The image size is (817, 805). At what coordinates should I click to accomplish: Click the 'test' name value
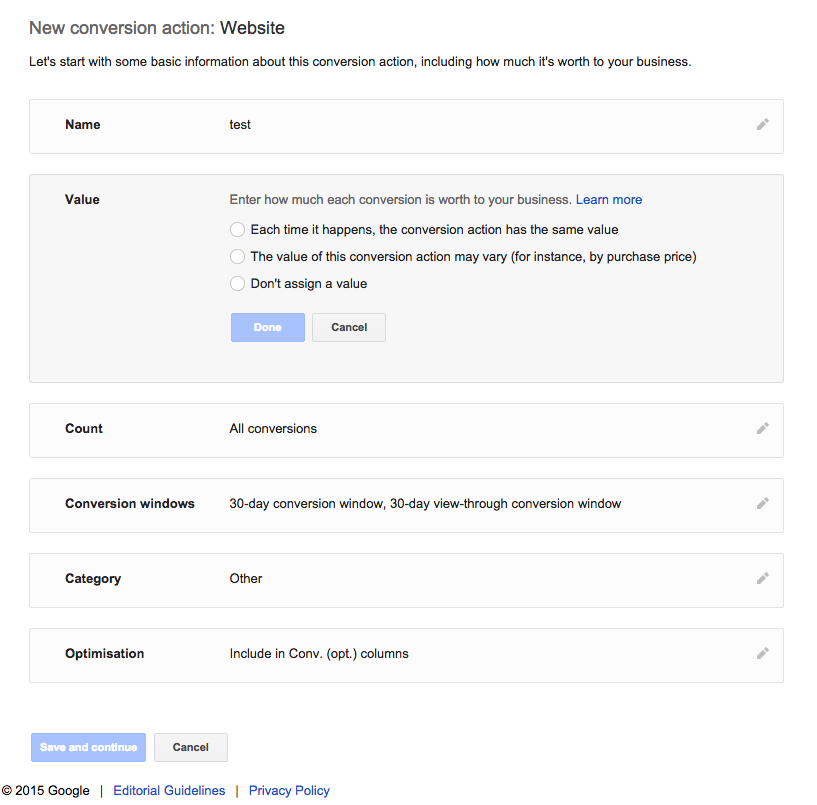(239, 124)
